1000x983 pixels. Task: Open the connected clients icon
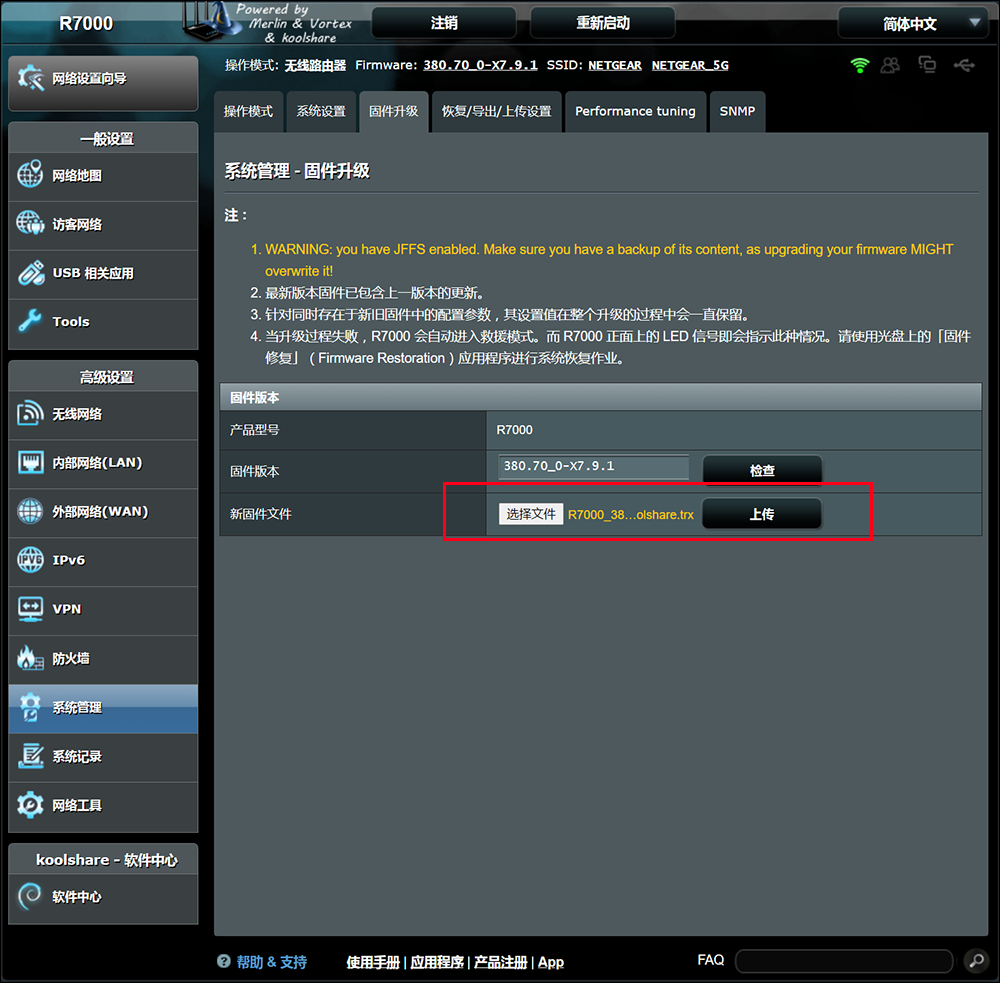pos(891,63)
